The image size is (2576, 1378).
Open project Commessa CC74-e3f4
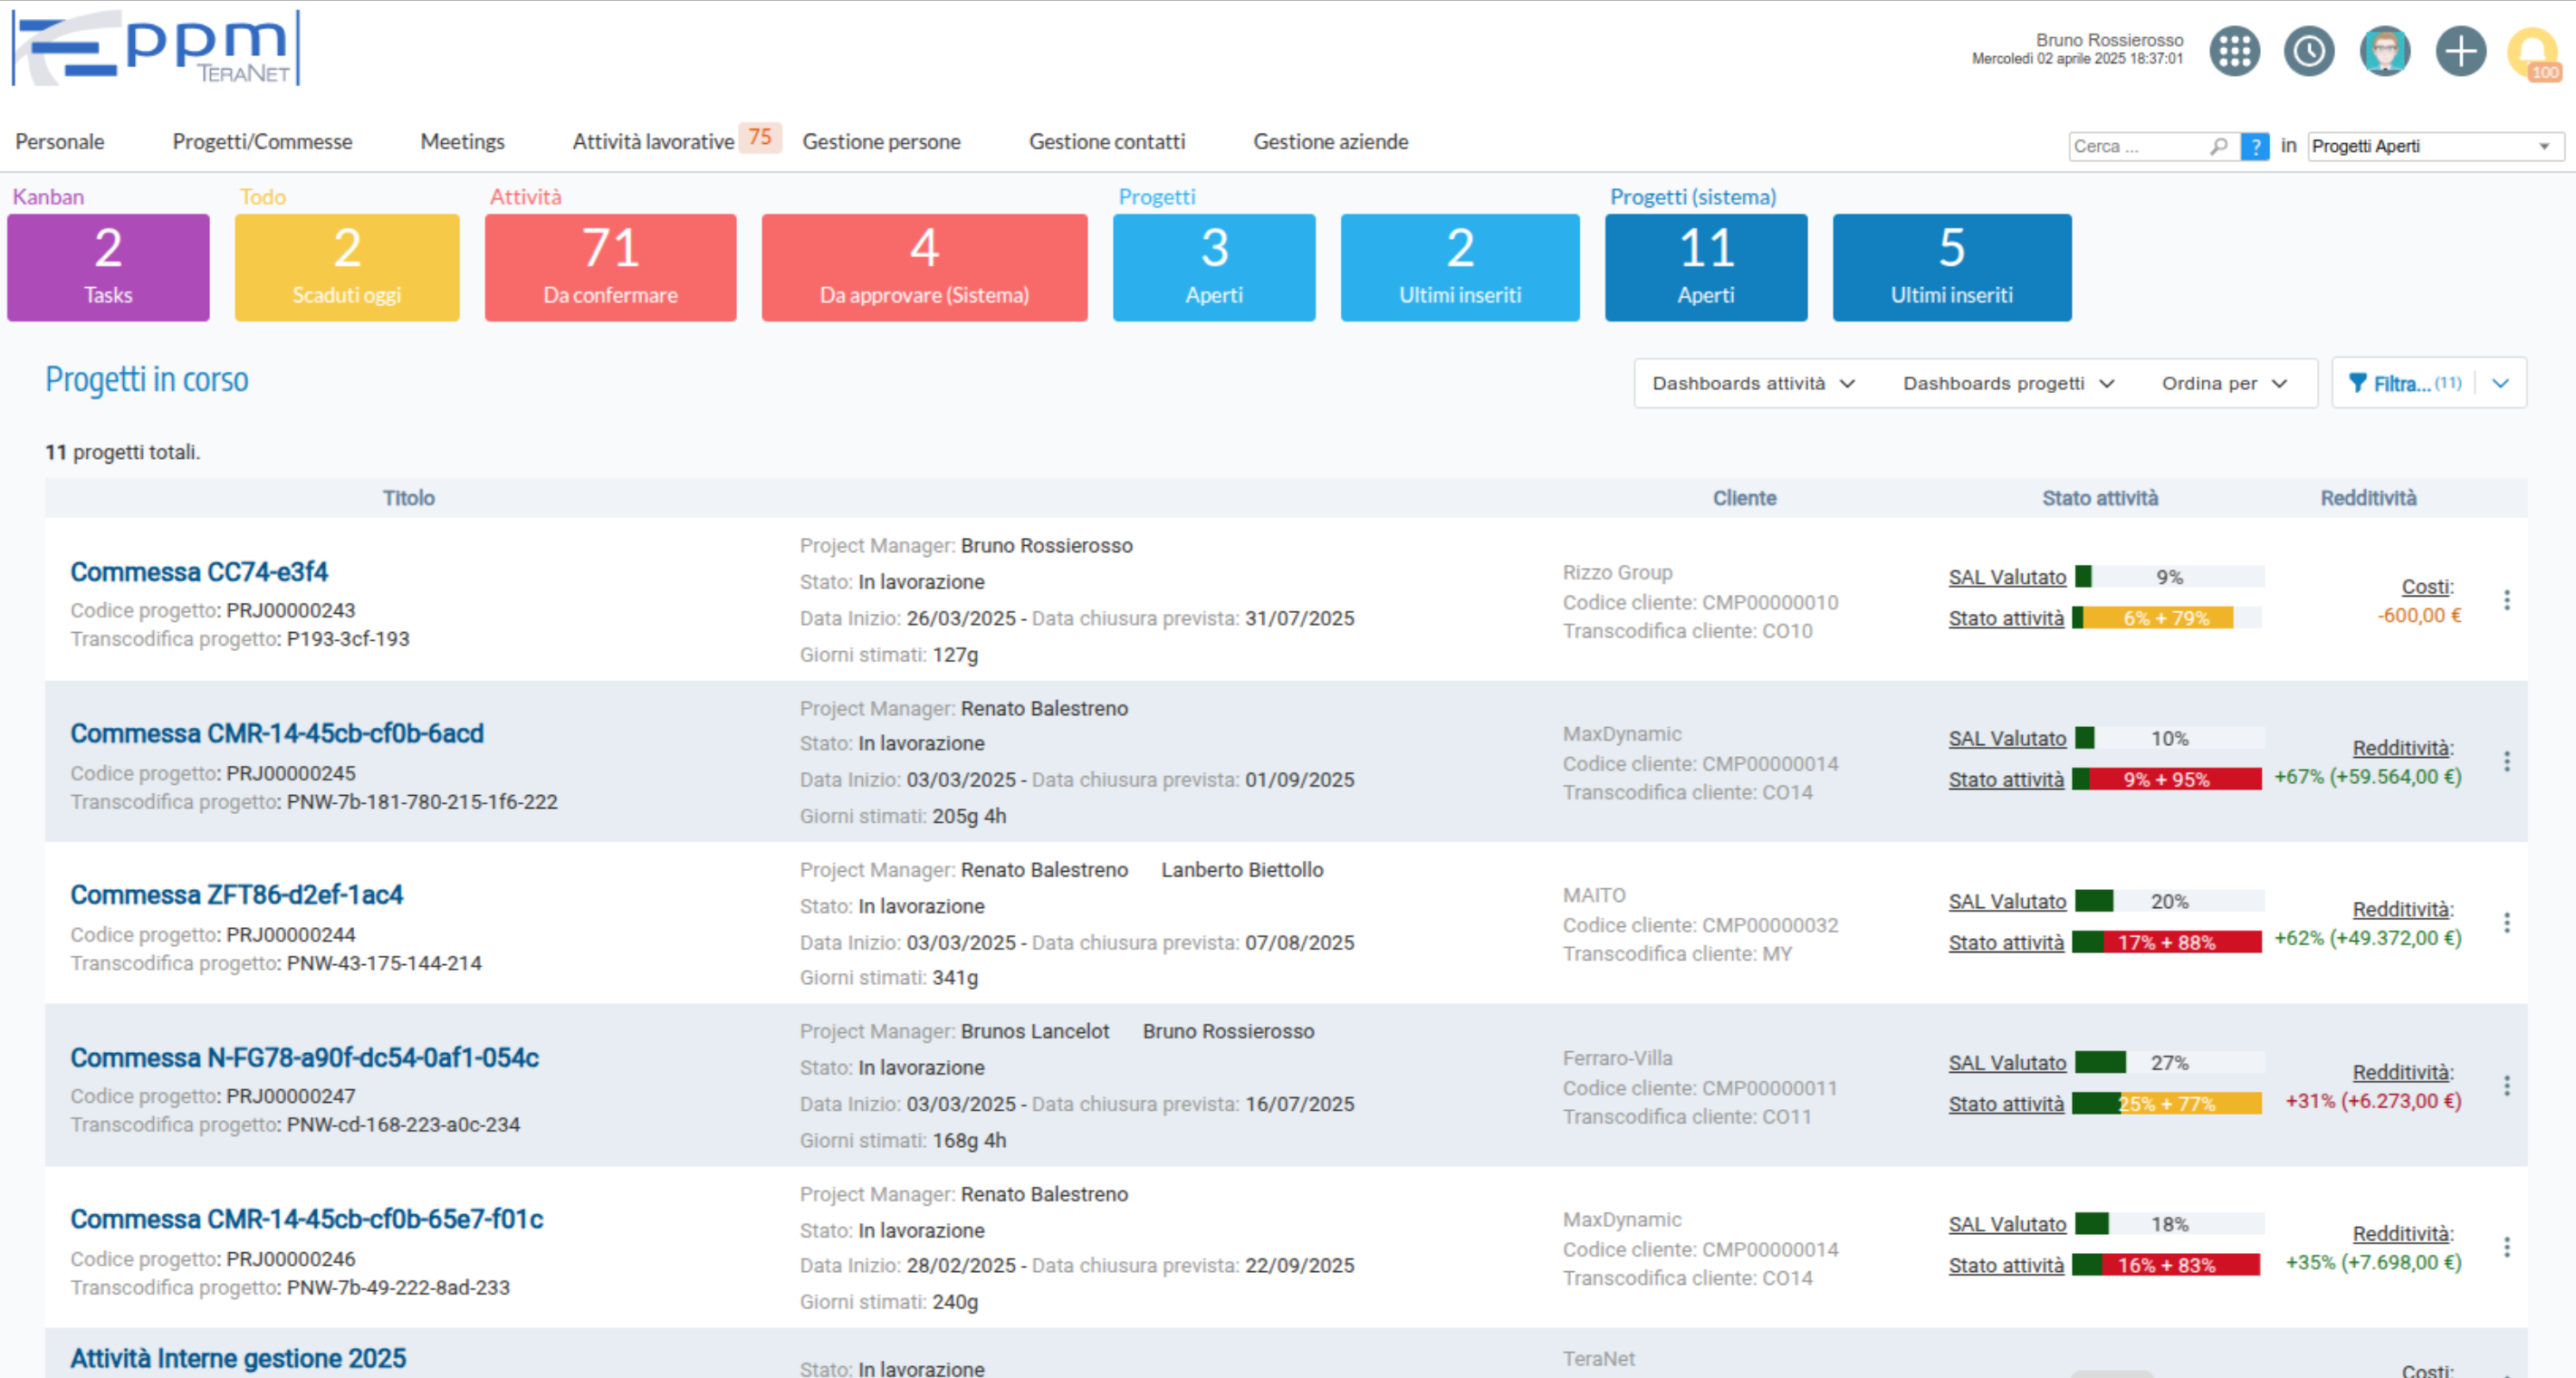tap(199, 572)
